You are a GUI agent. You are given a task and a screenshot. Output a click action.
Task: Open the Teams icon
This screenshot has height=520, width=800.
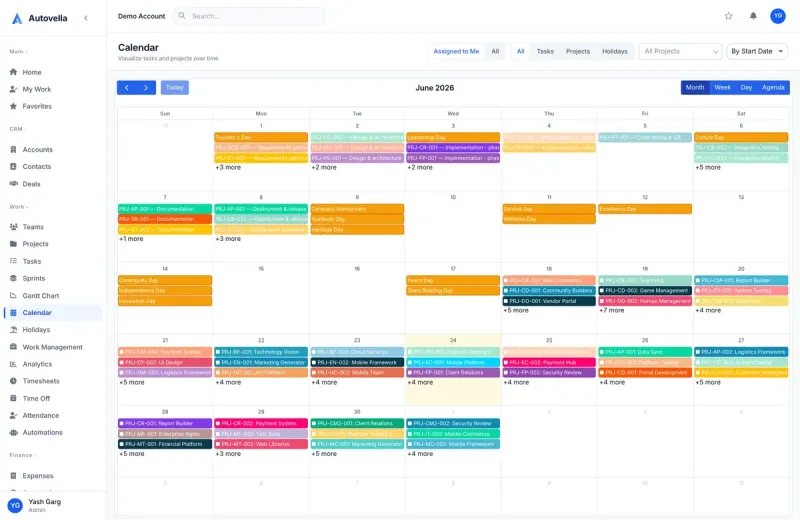tap(13, 227)
